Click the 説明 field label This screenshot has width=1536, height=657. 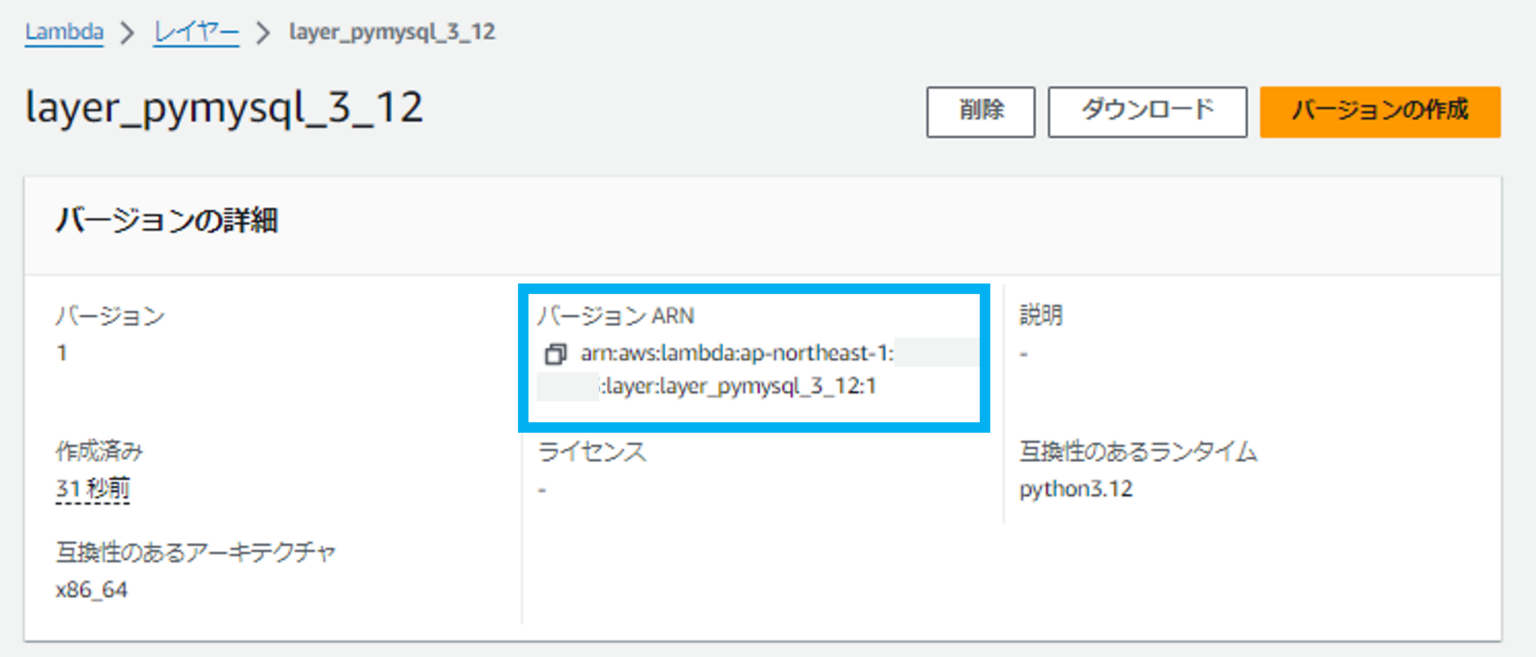click(x=1041, y=316)
